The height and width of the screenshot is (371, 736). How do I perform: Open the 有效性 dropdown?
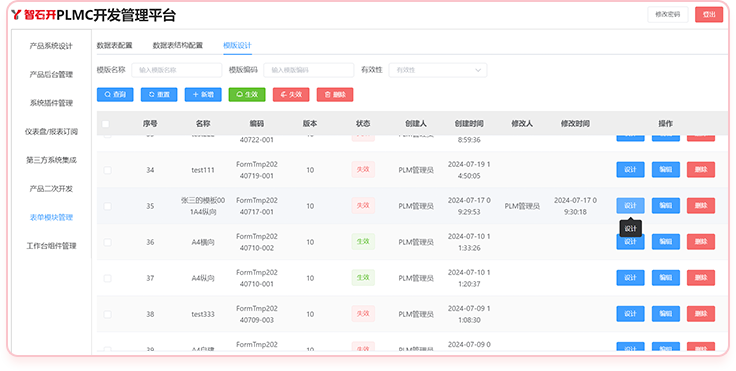[438, 70]
